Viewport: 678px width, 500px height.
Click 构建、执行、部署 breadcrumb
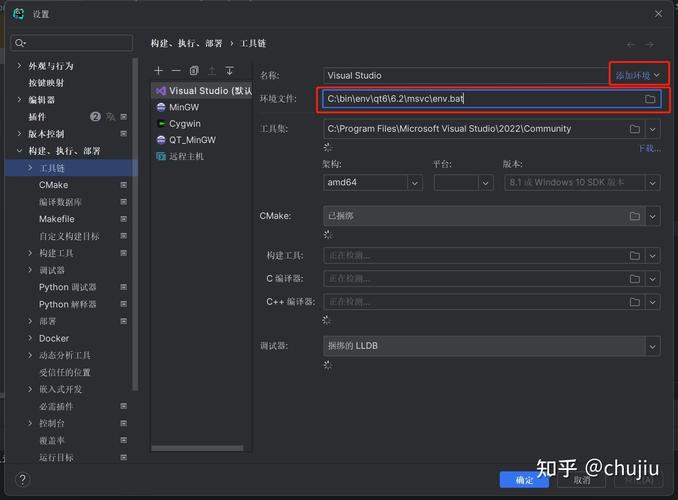click(x=186, y=43)
